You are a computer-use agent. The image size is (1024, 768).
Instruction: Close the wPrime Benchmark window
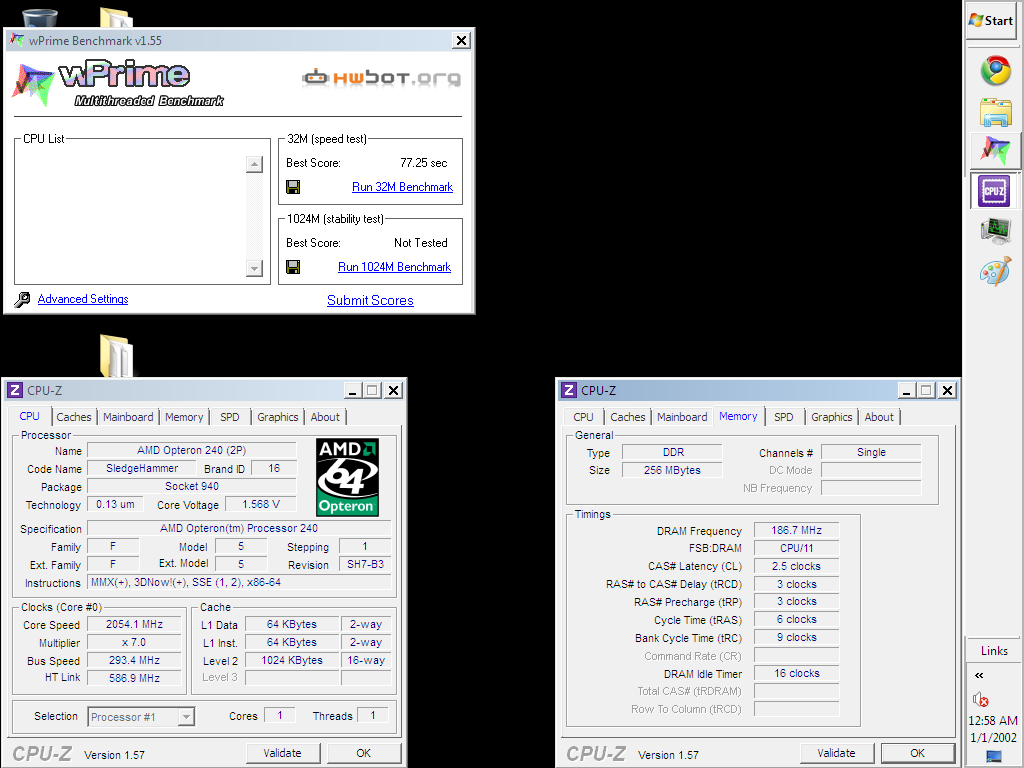point(461,40)
